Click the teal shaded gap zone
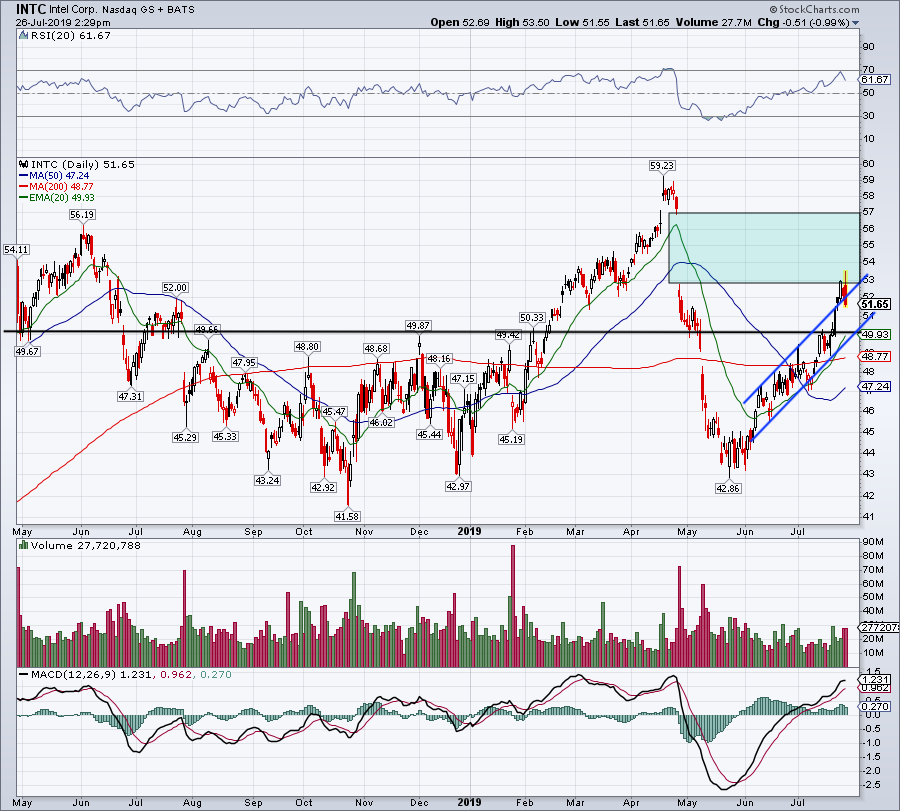Screen dimensions: 900x811 tap(764, 248)
